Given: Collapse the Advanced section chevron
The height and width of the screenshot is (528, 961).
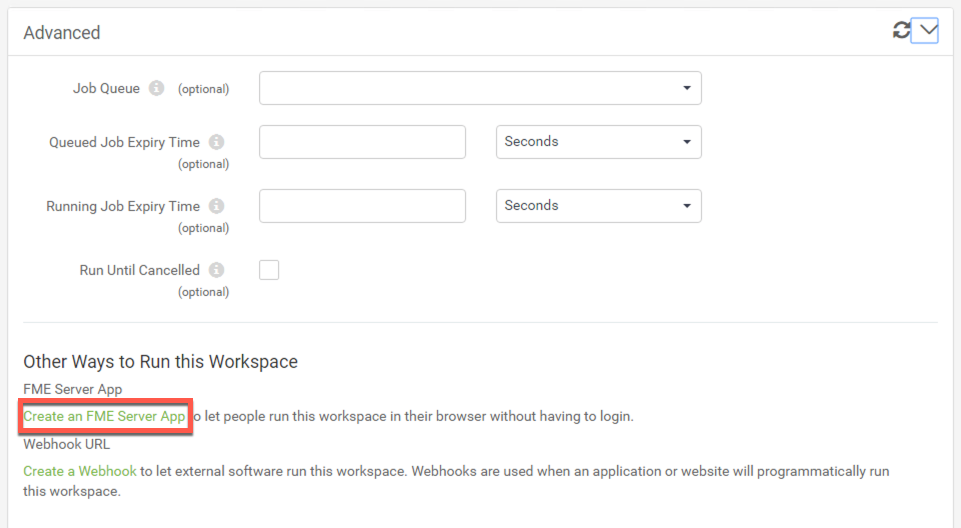Looking at the screenshot, I should coord(925,30).
